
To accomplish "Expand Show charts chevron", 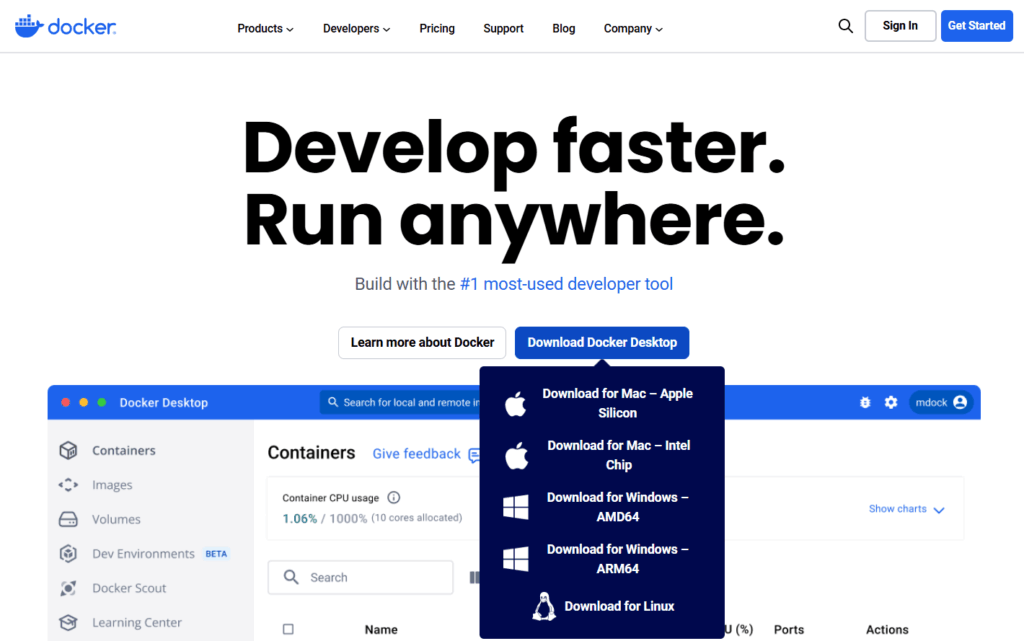I will (939, 510).
